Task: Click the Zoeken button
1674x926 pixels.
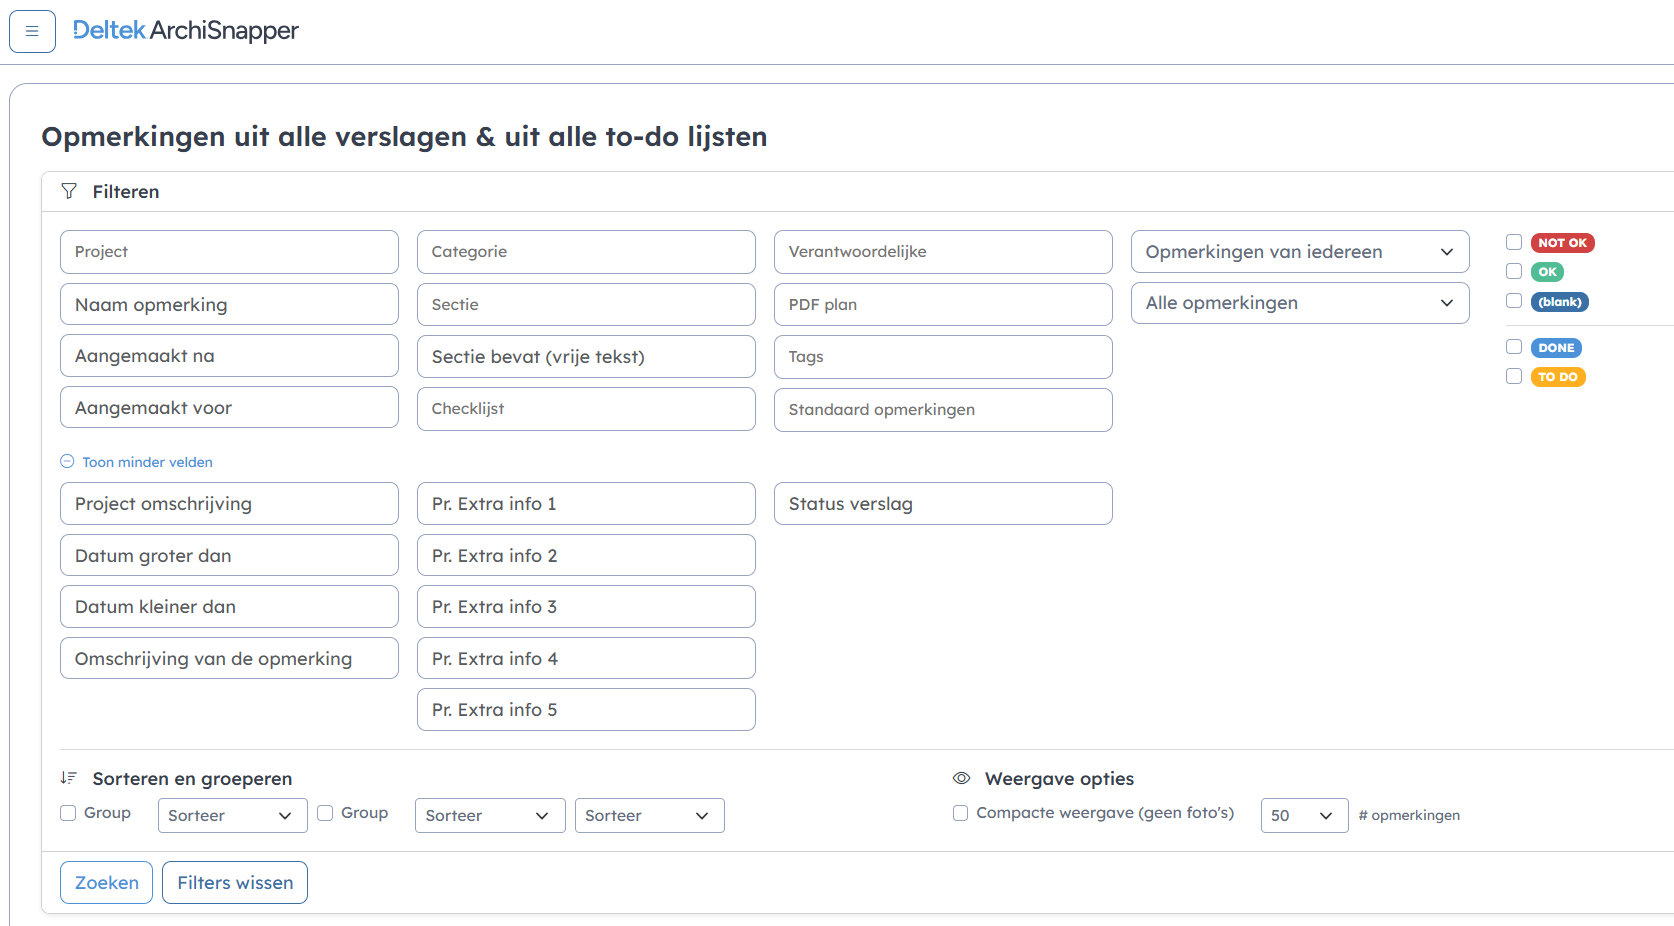Action: click(x=107, y=883)
